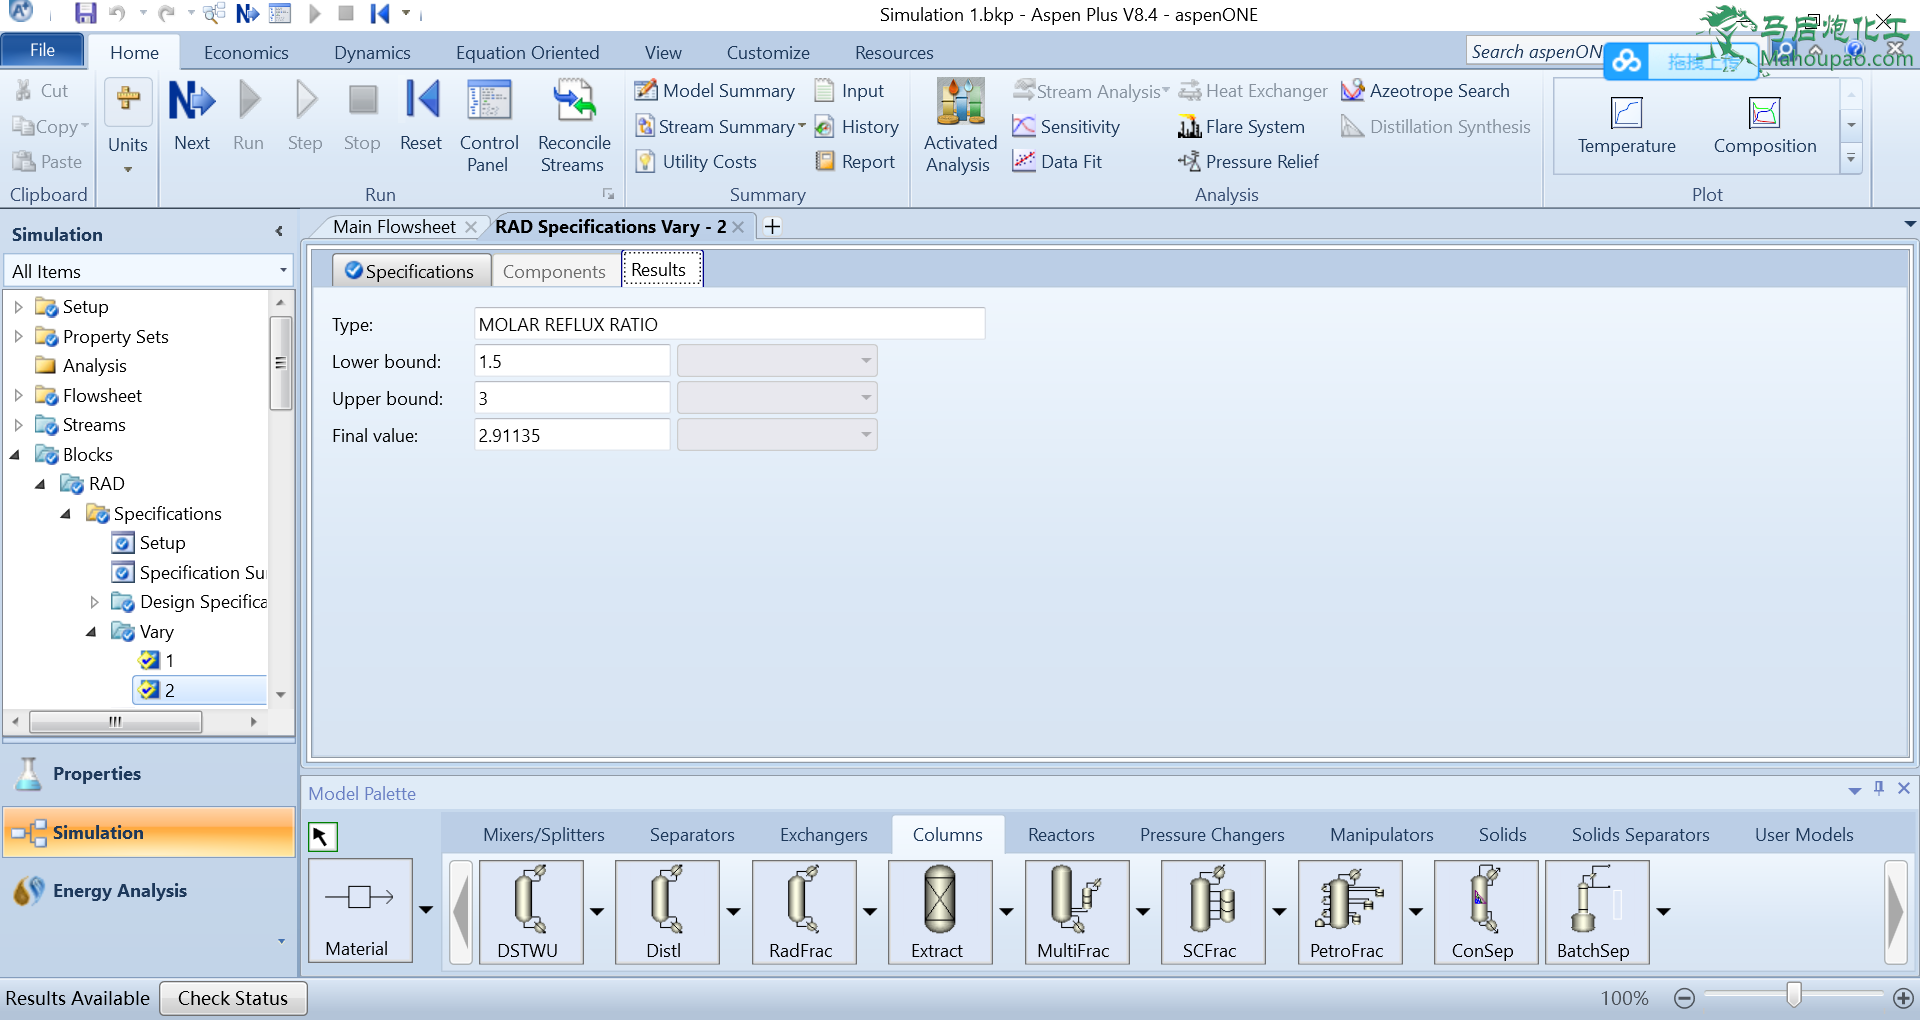Click zoom in plus button
The height and width of the screenshot is (1020, 1920).
1903,998
